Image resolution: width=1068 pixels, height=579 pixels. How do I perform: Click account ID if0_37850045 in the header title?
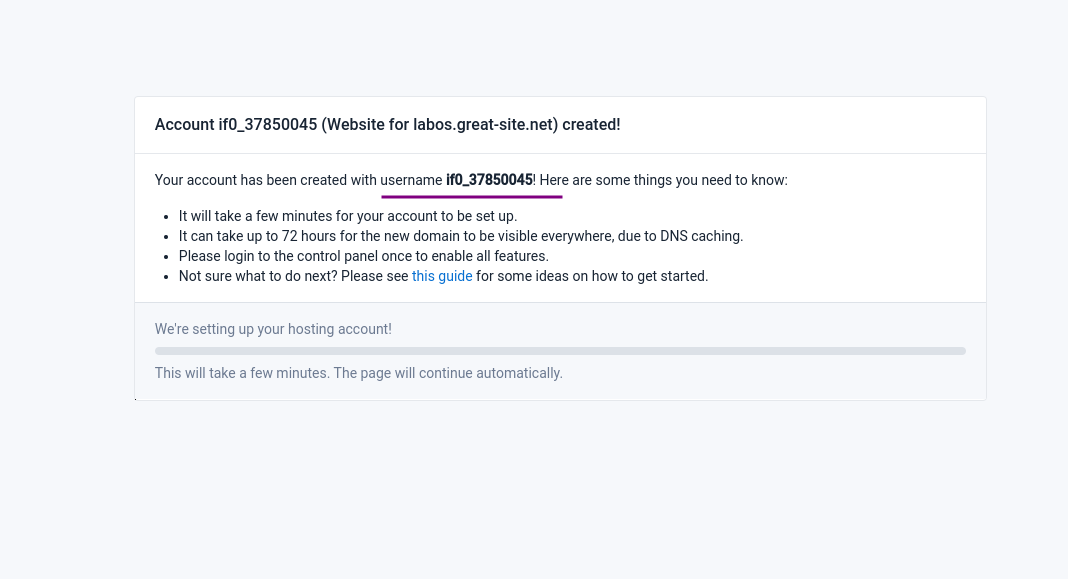(268, 125)
